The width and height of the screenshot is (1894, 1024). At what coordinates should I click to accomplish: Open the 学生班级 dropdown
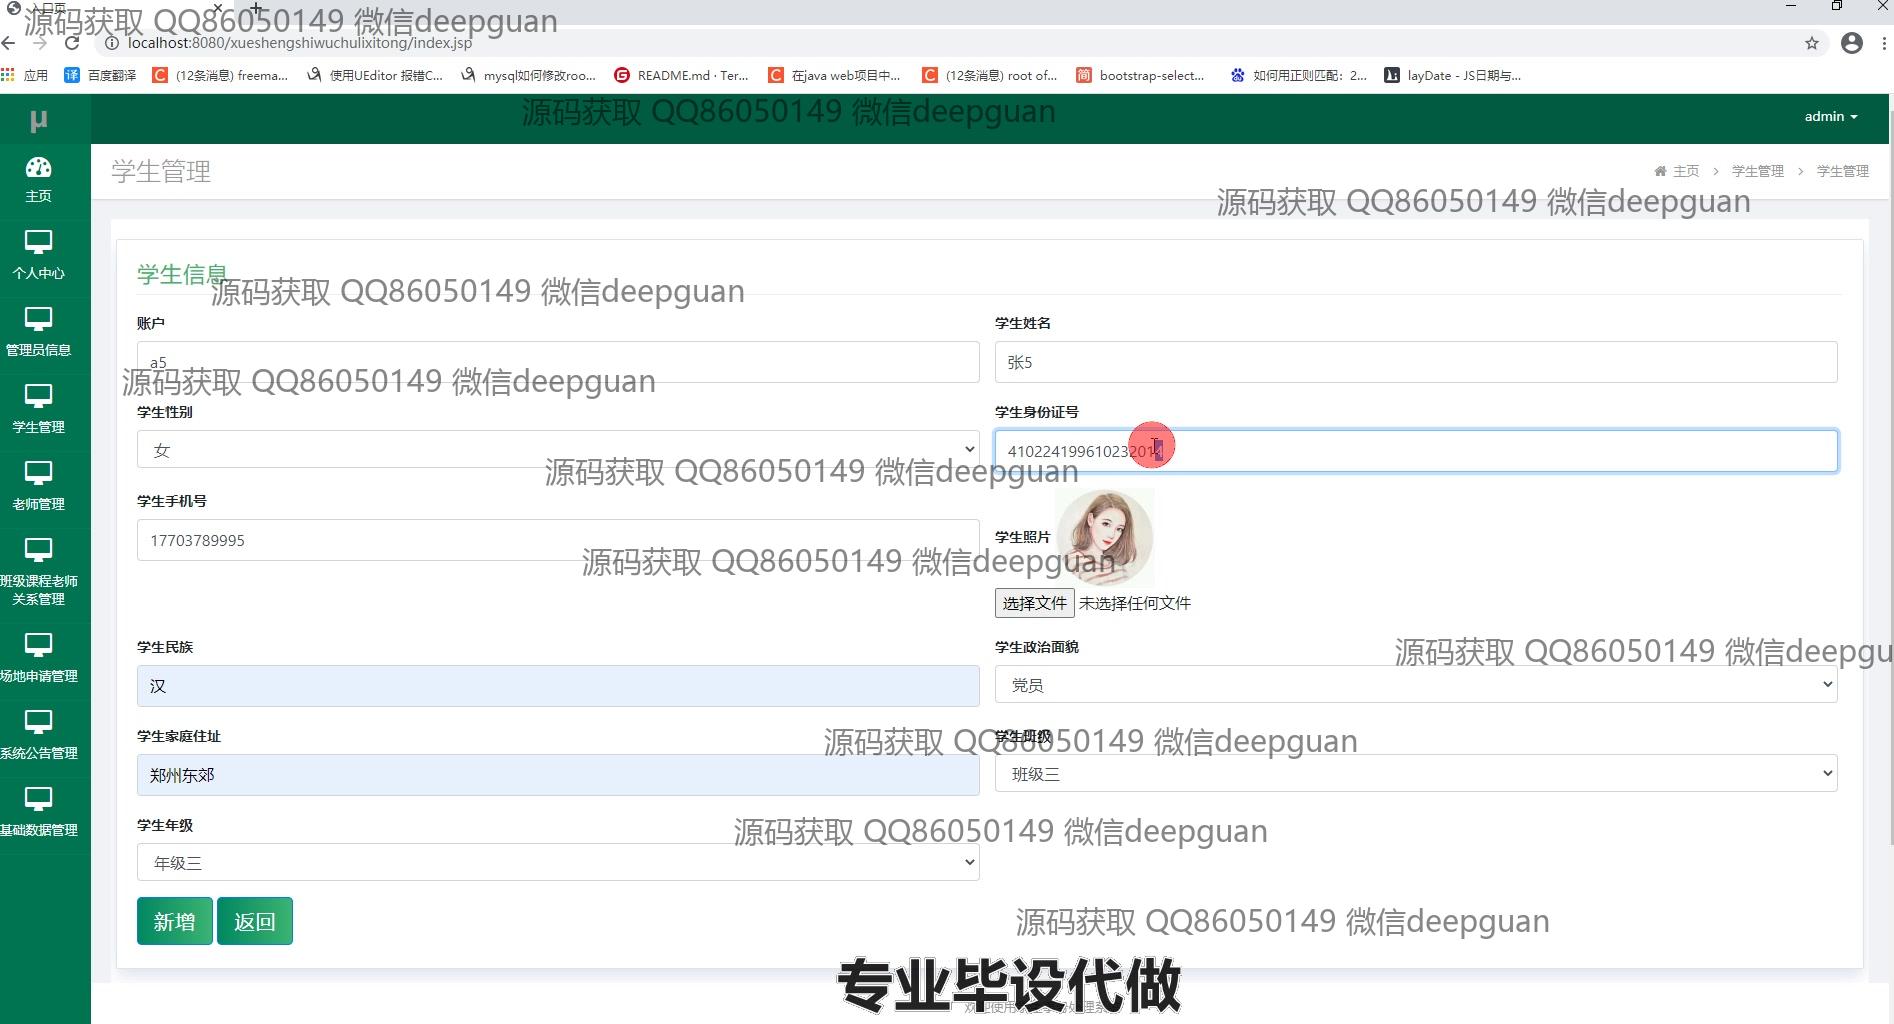pyautogui.click(x=1415, y=773)
